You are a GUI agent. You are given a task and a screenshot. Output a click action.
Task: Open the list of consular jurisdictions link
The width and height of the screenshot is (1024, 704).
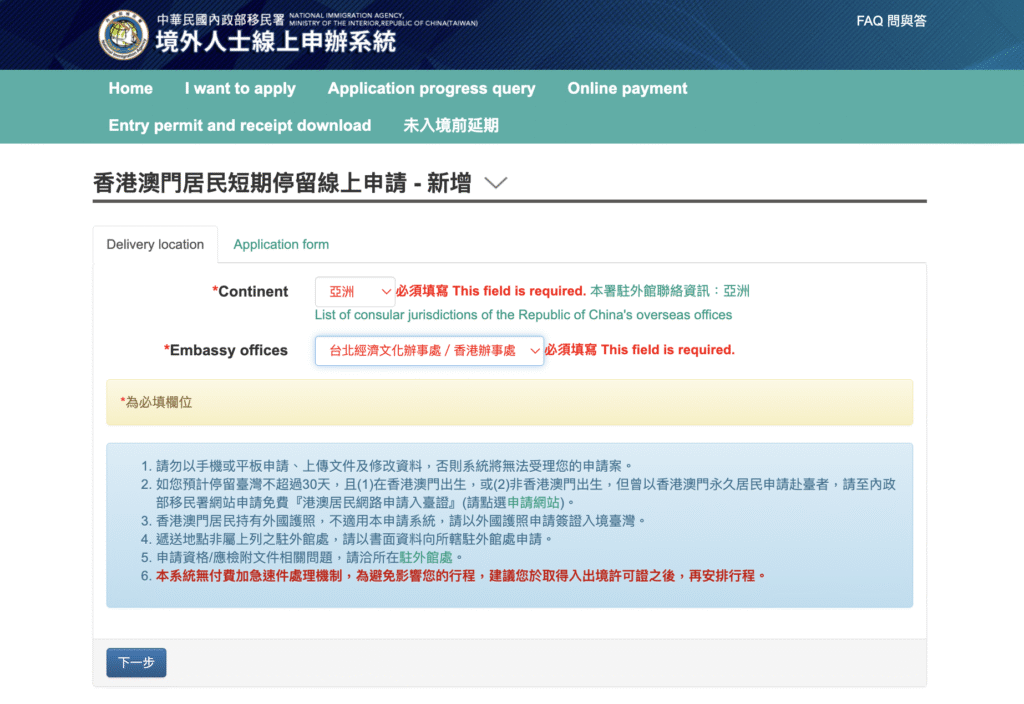pos(523,315)
